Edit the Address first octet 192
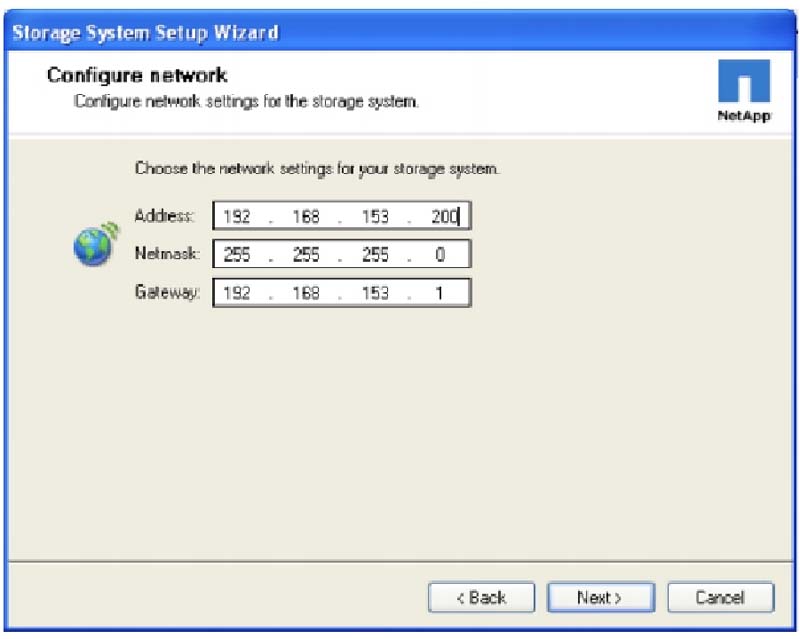This screenshot has width=800, height=639. click(x=237, y=217)
